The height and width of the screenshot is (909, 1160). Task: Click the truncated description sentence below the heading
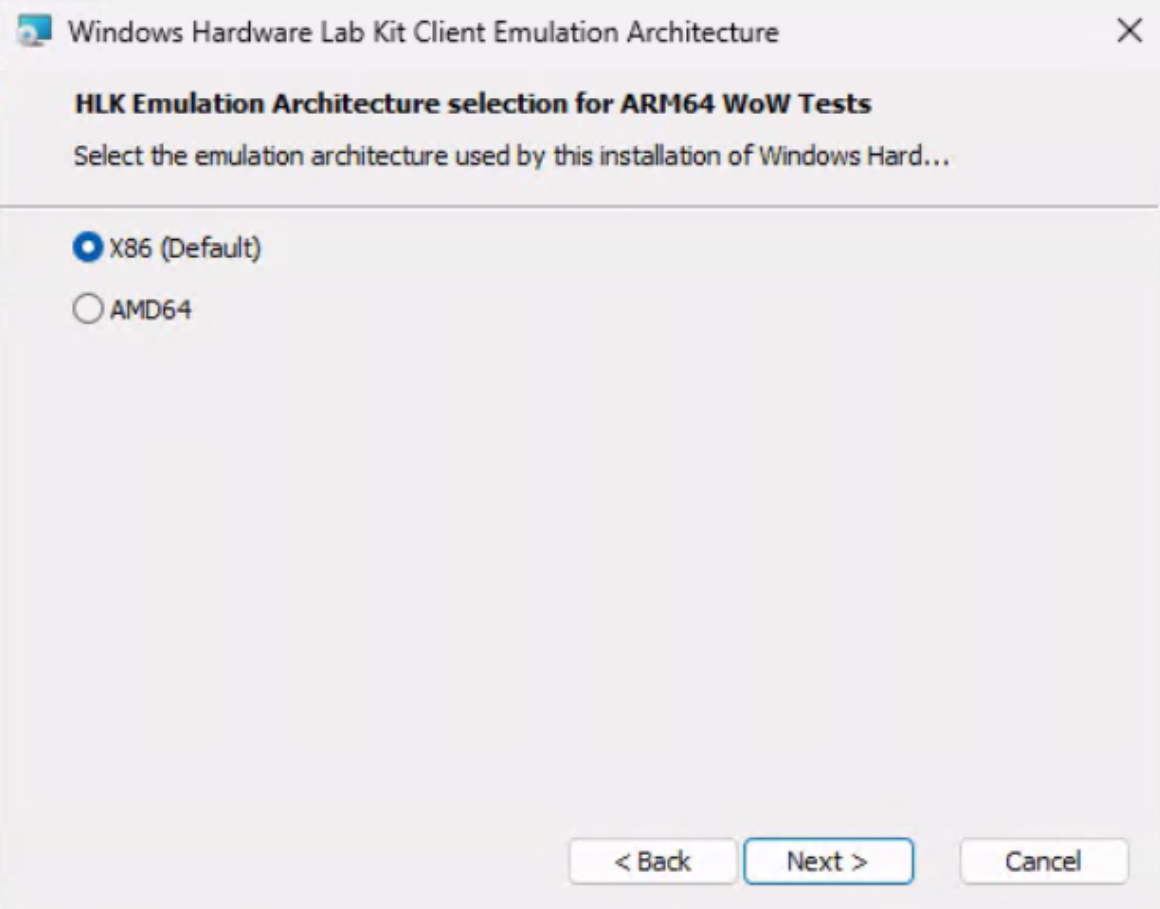[x=511, y=156]
